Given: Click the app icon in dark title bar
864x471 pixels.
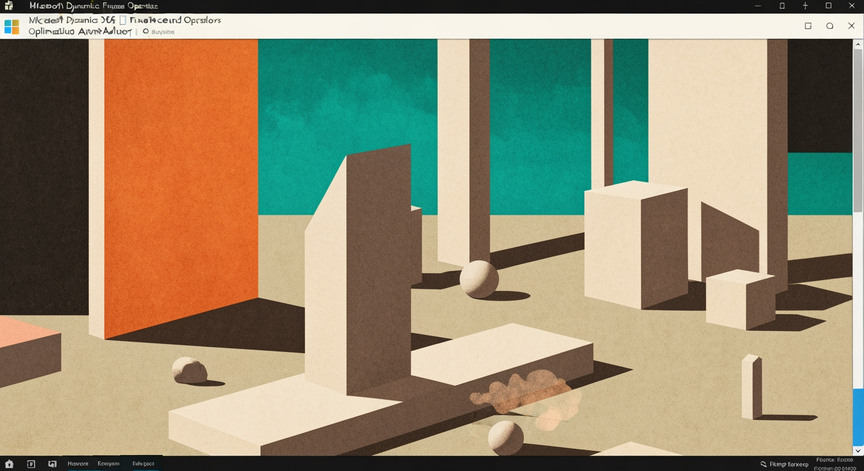Looking at the screenshot, I should (x=8, y=6).
